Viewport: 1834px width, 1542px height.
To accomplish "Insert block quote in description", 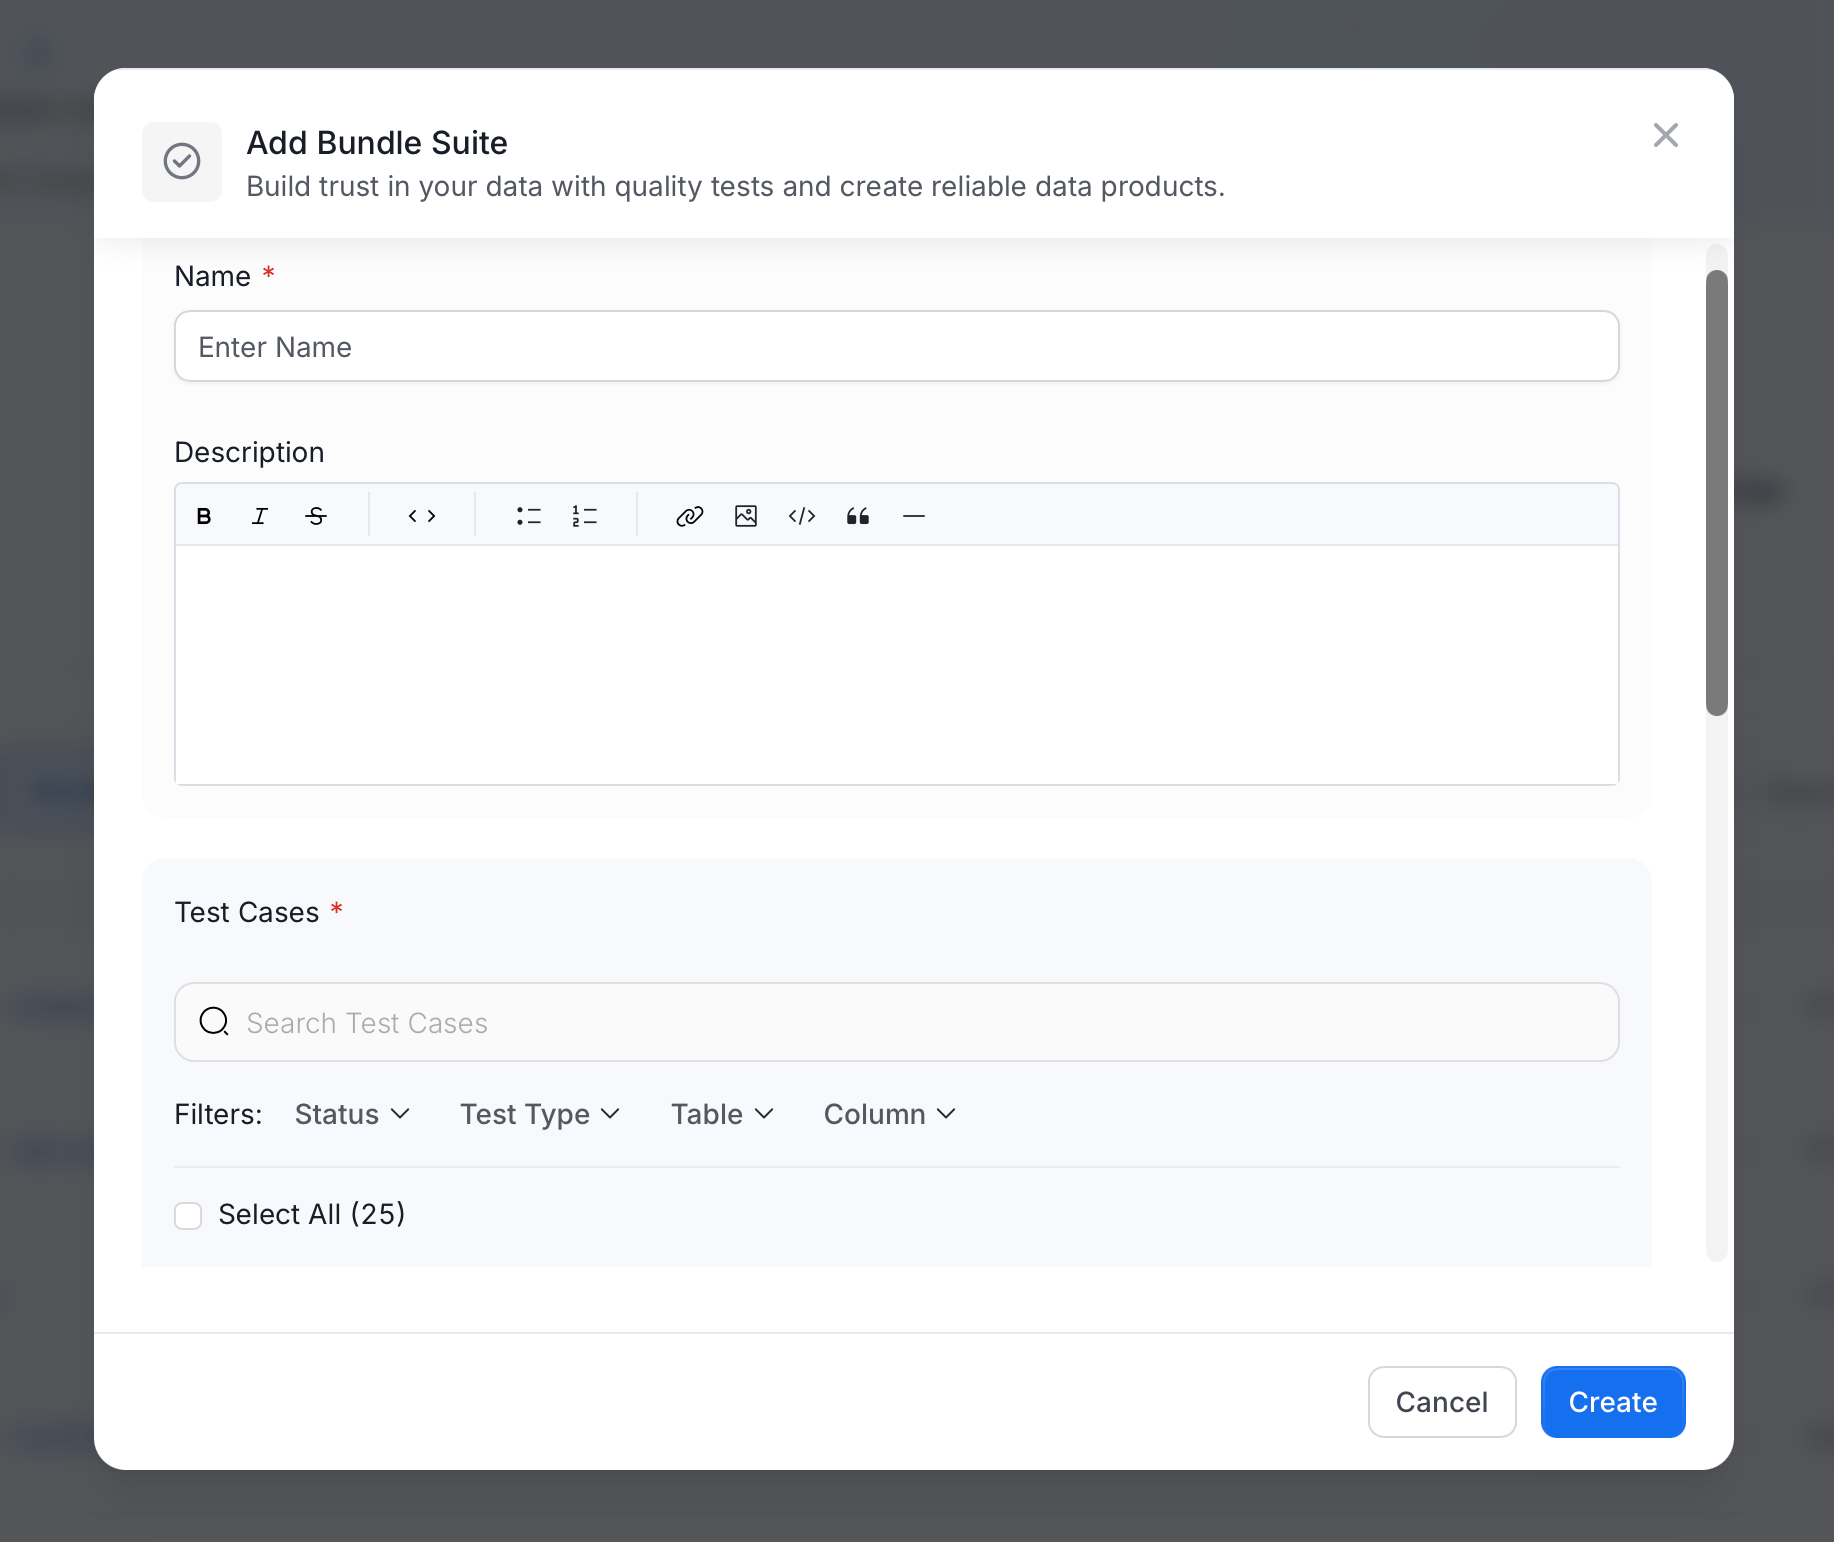I will pos(858,516).
